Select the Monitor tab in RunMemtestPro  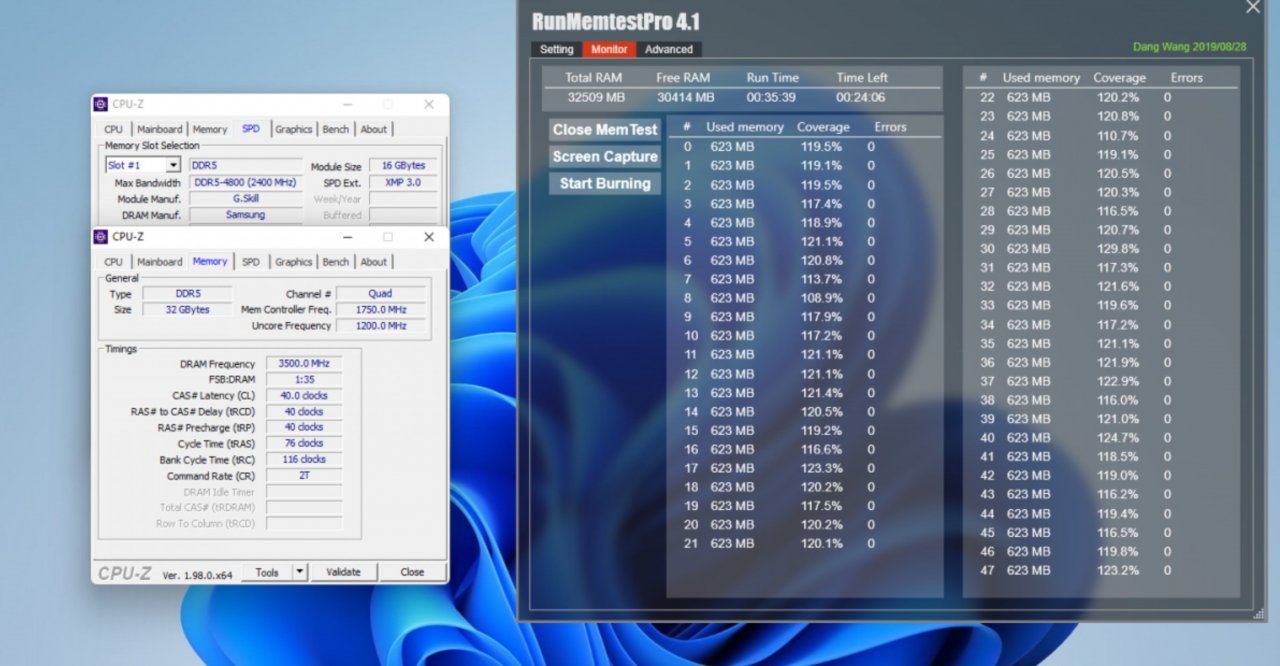(609, 49)
